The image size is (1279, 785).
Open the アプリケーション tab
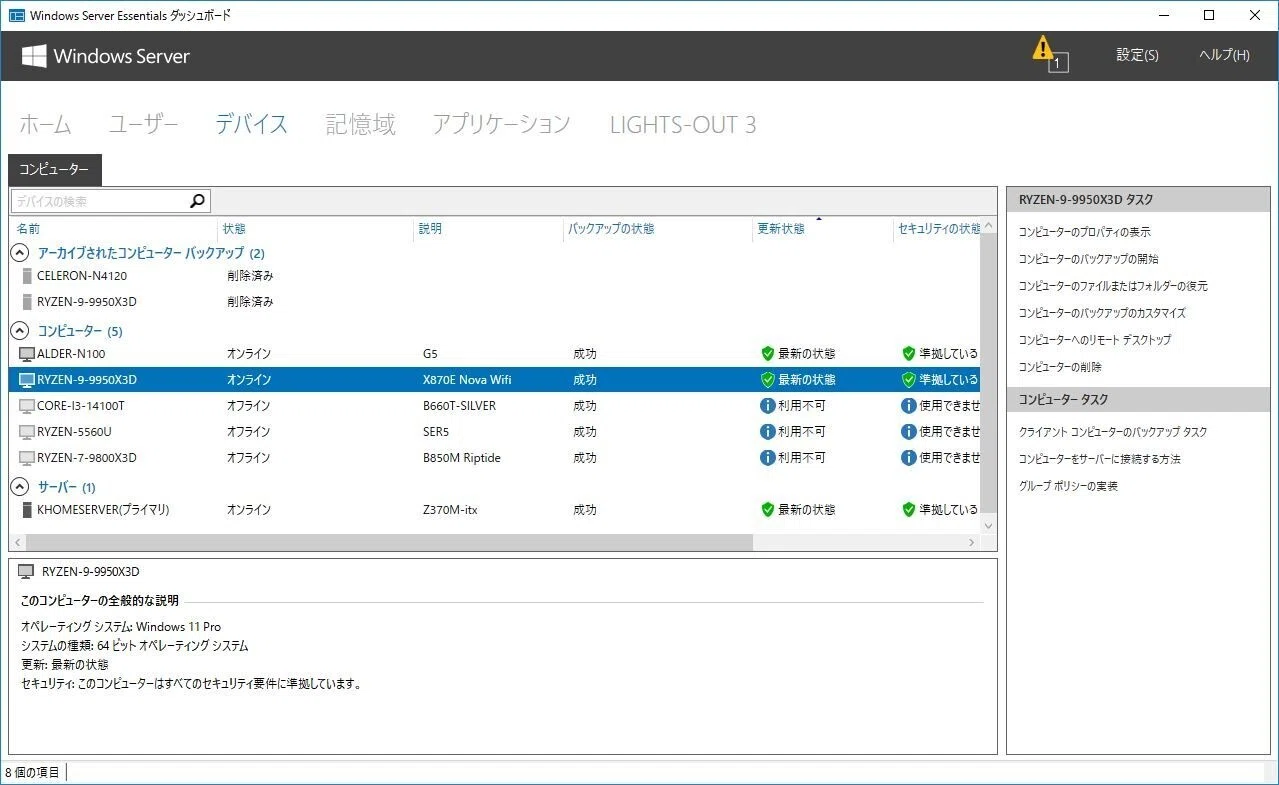click(501, 124)
